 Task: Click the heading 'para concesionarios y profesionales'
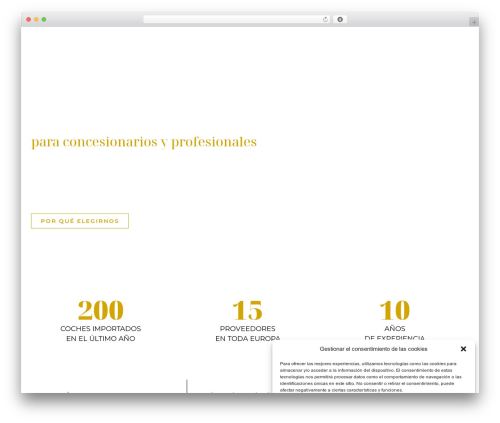click(x=144, y=142)
